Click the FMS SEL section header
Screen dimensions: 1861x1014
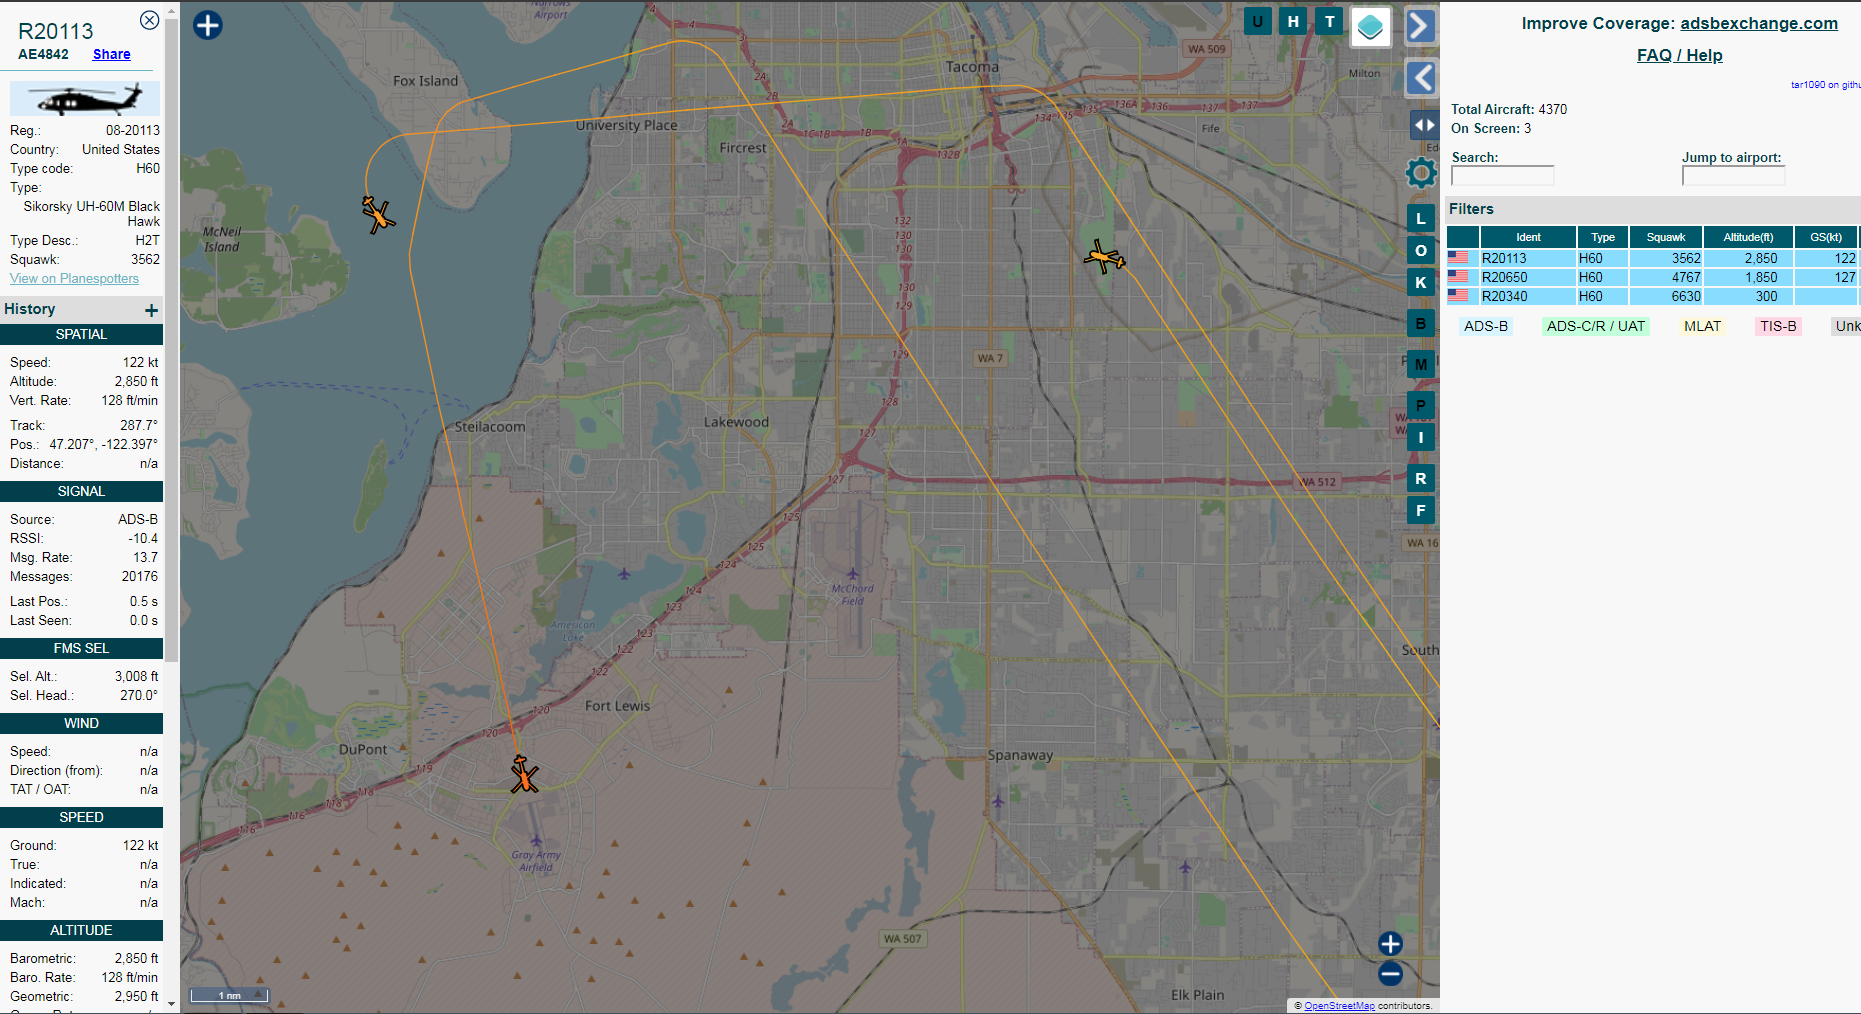(81, 649)
